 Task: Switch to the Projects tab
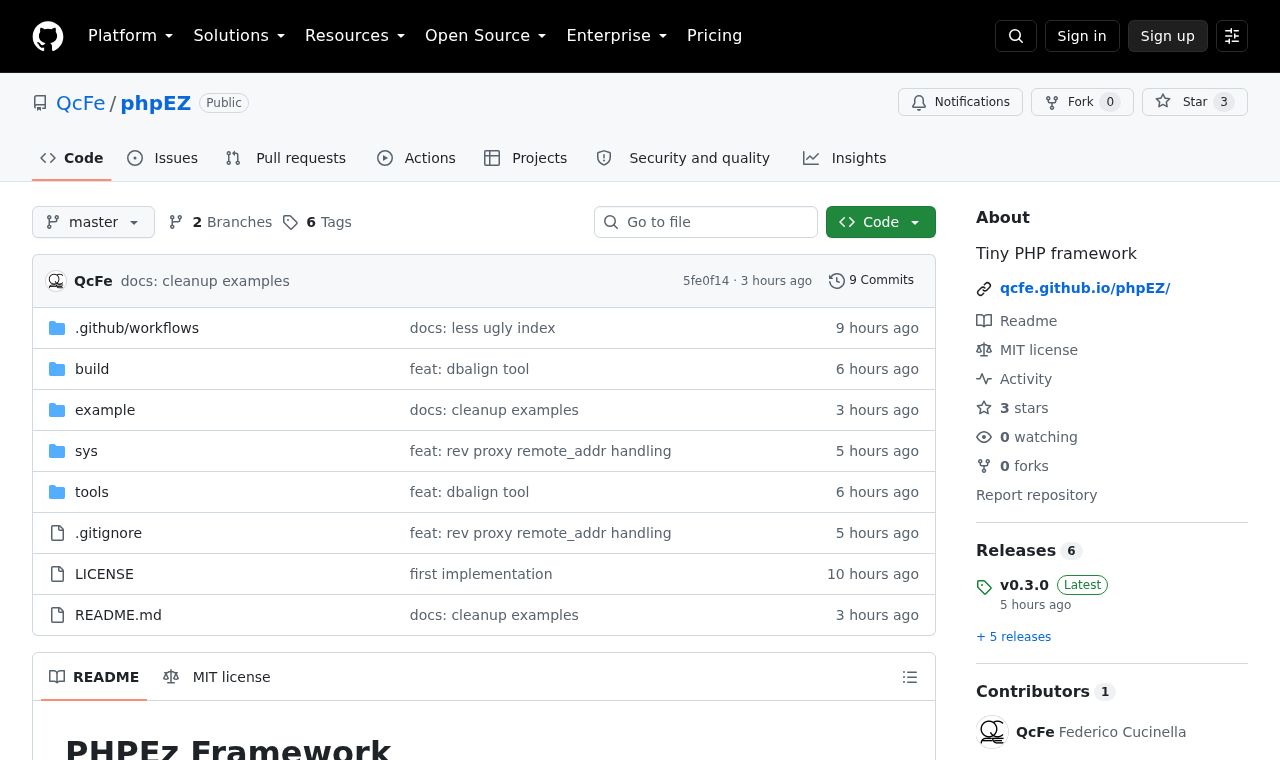526,158
